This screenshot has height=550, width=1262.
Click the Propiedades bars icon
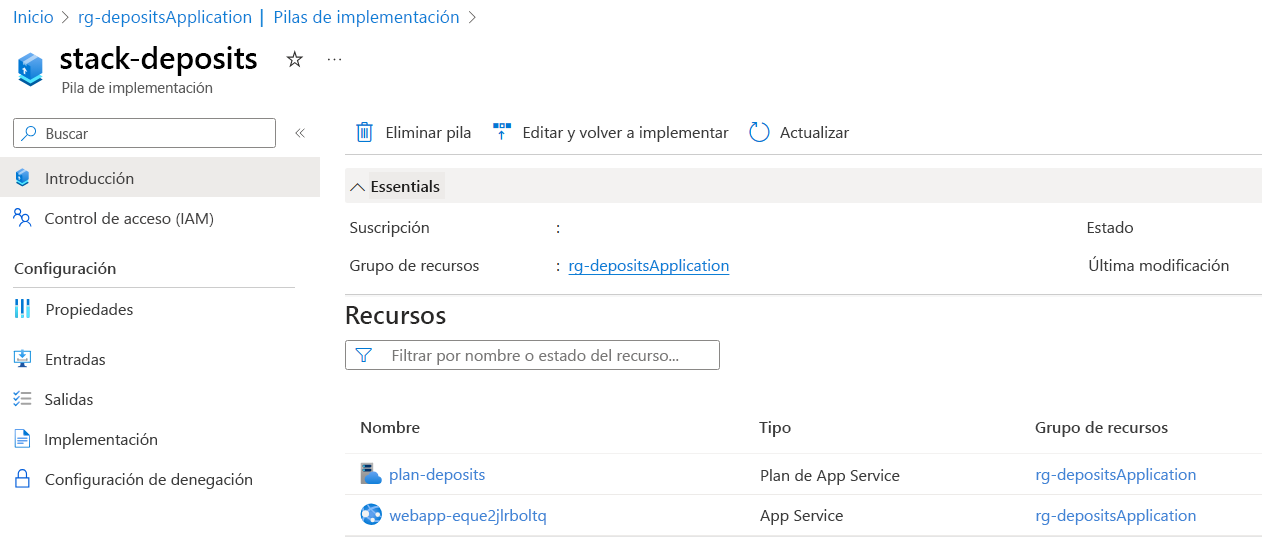pyautogui.click(x=23, y=309)
